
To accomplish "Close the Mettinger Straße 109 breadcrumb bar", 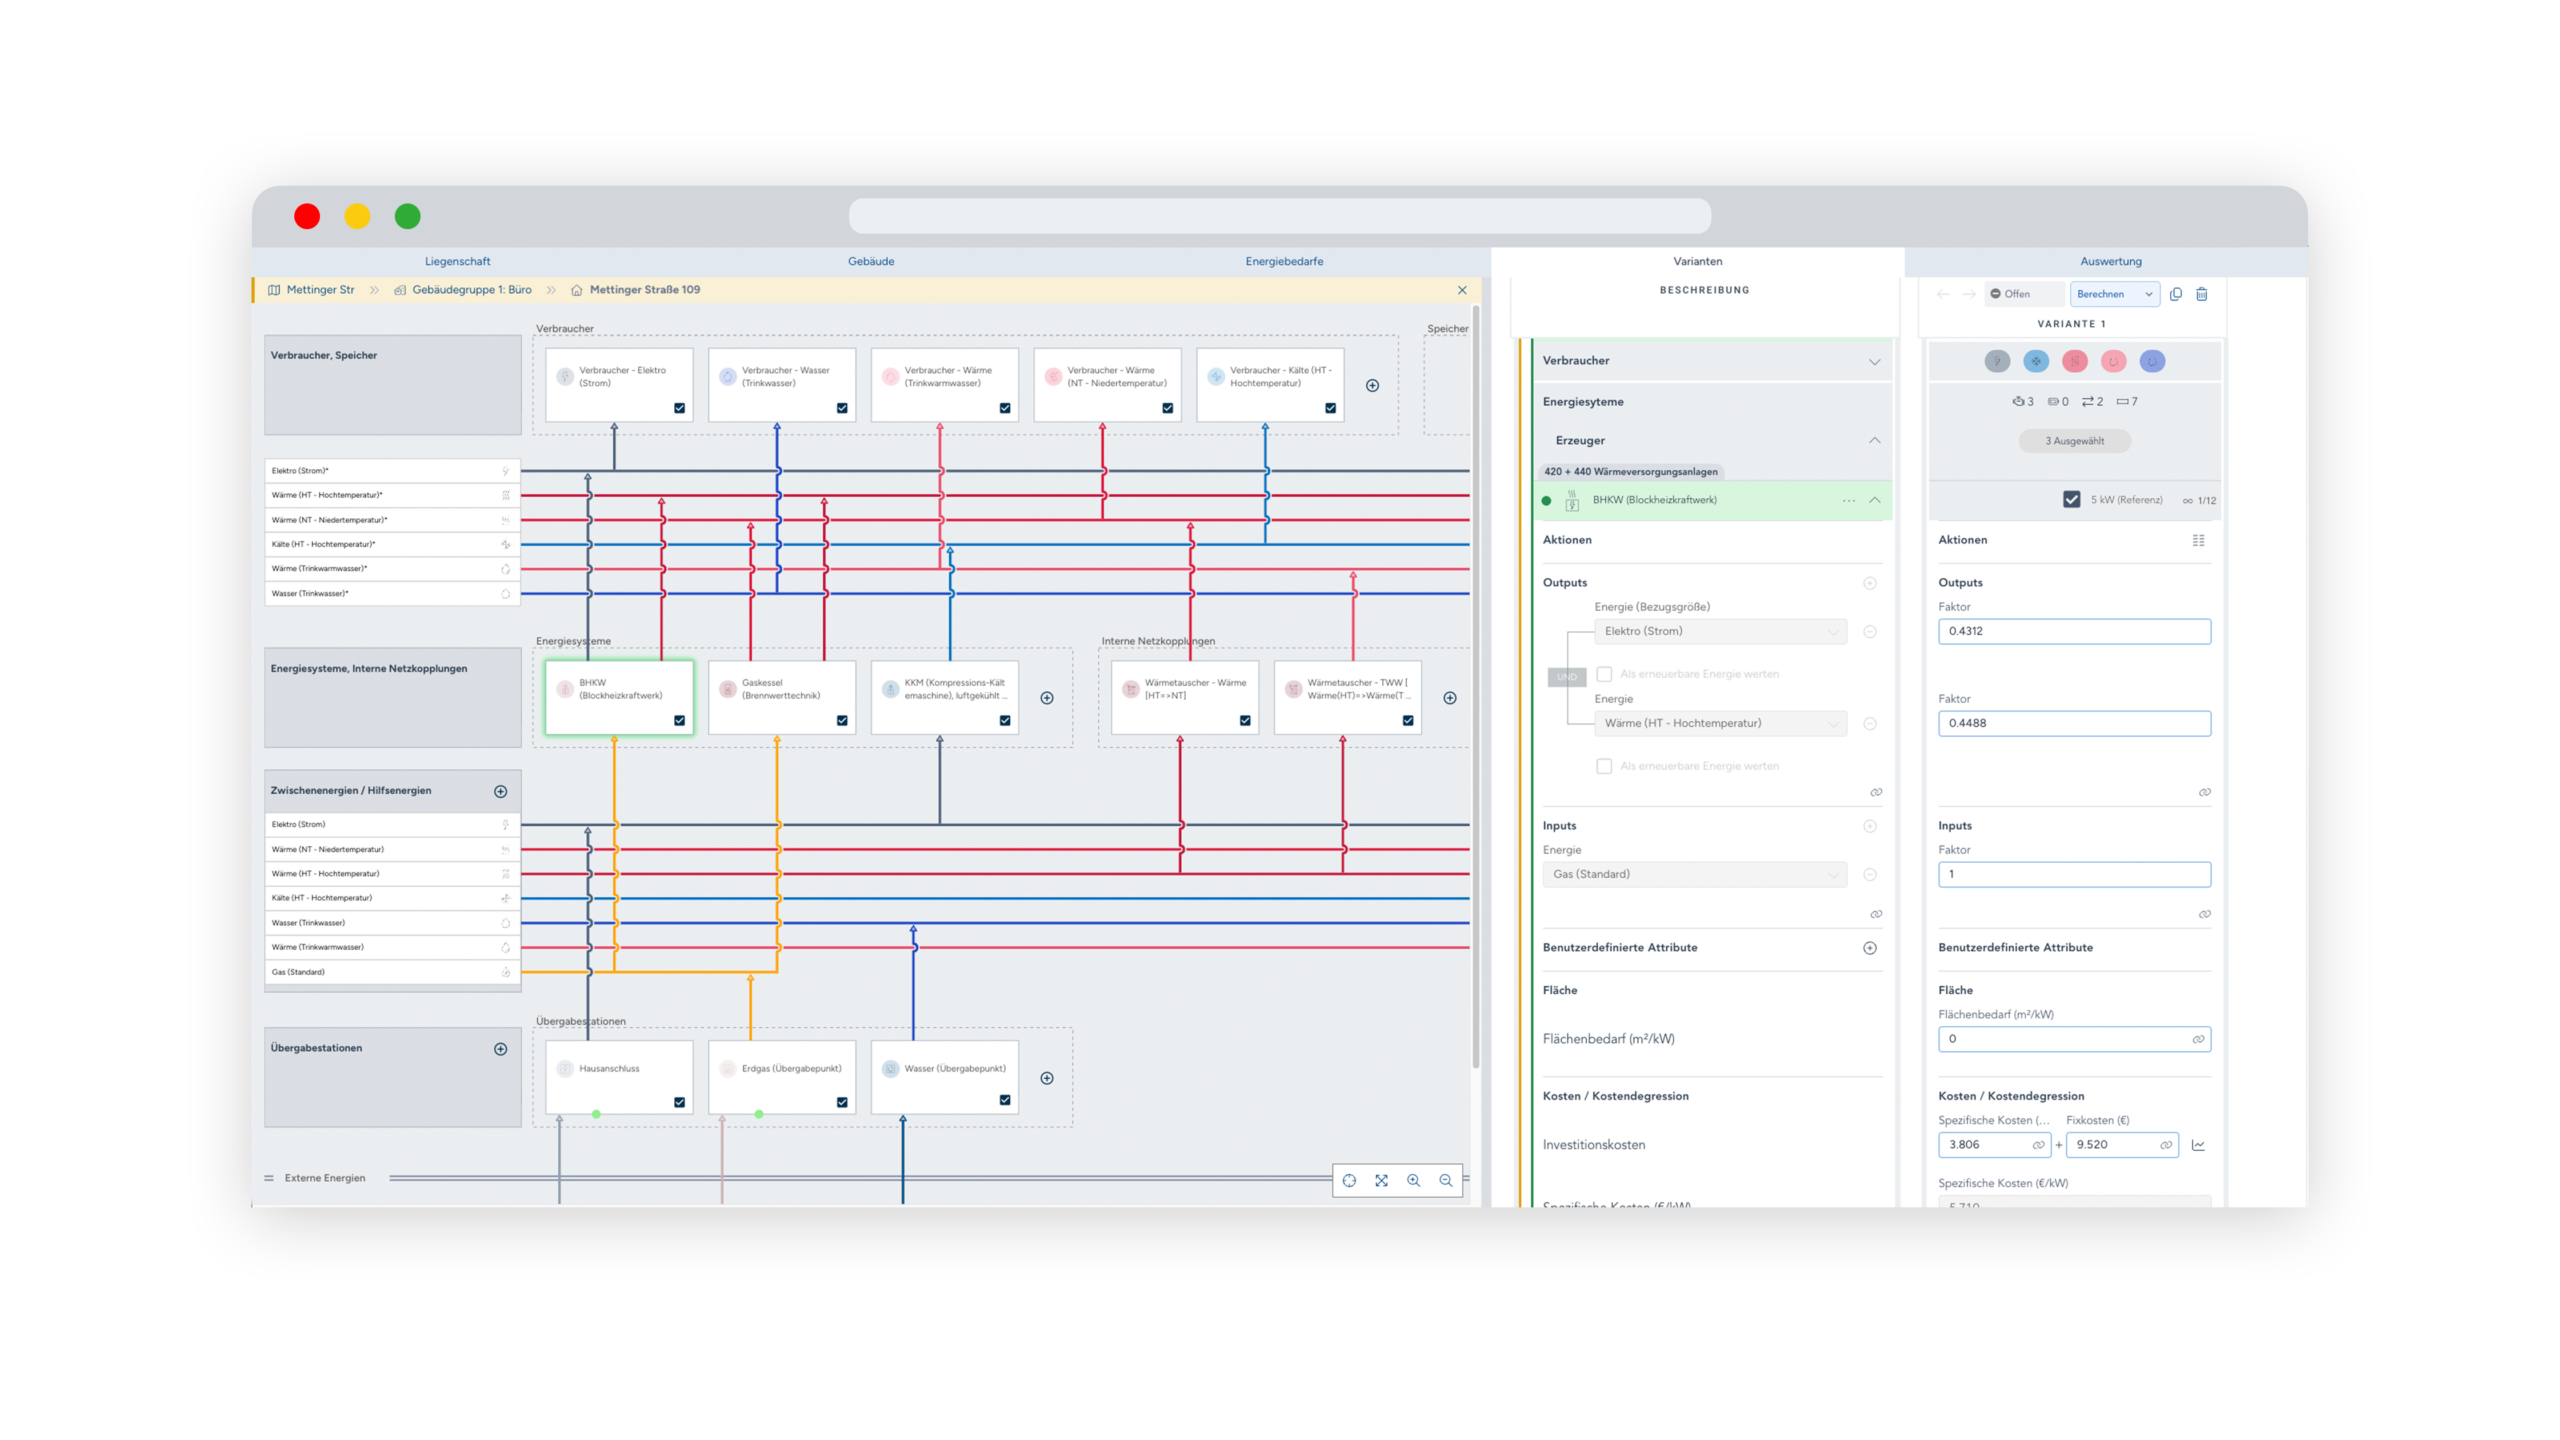I will (x=1462, y=290).
